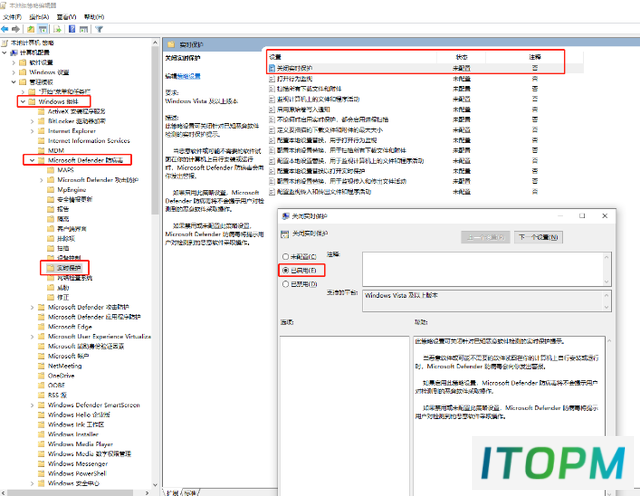Click the 上一个设置(P) button

tap(485, 237)
